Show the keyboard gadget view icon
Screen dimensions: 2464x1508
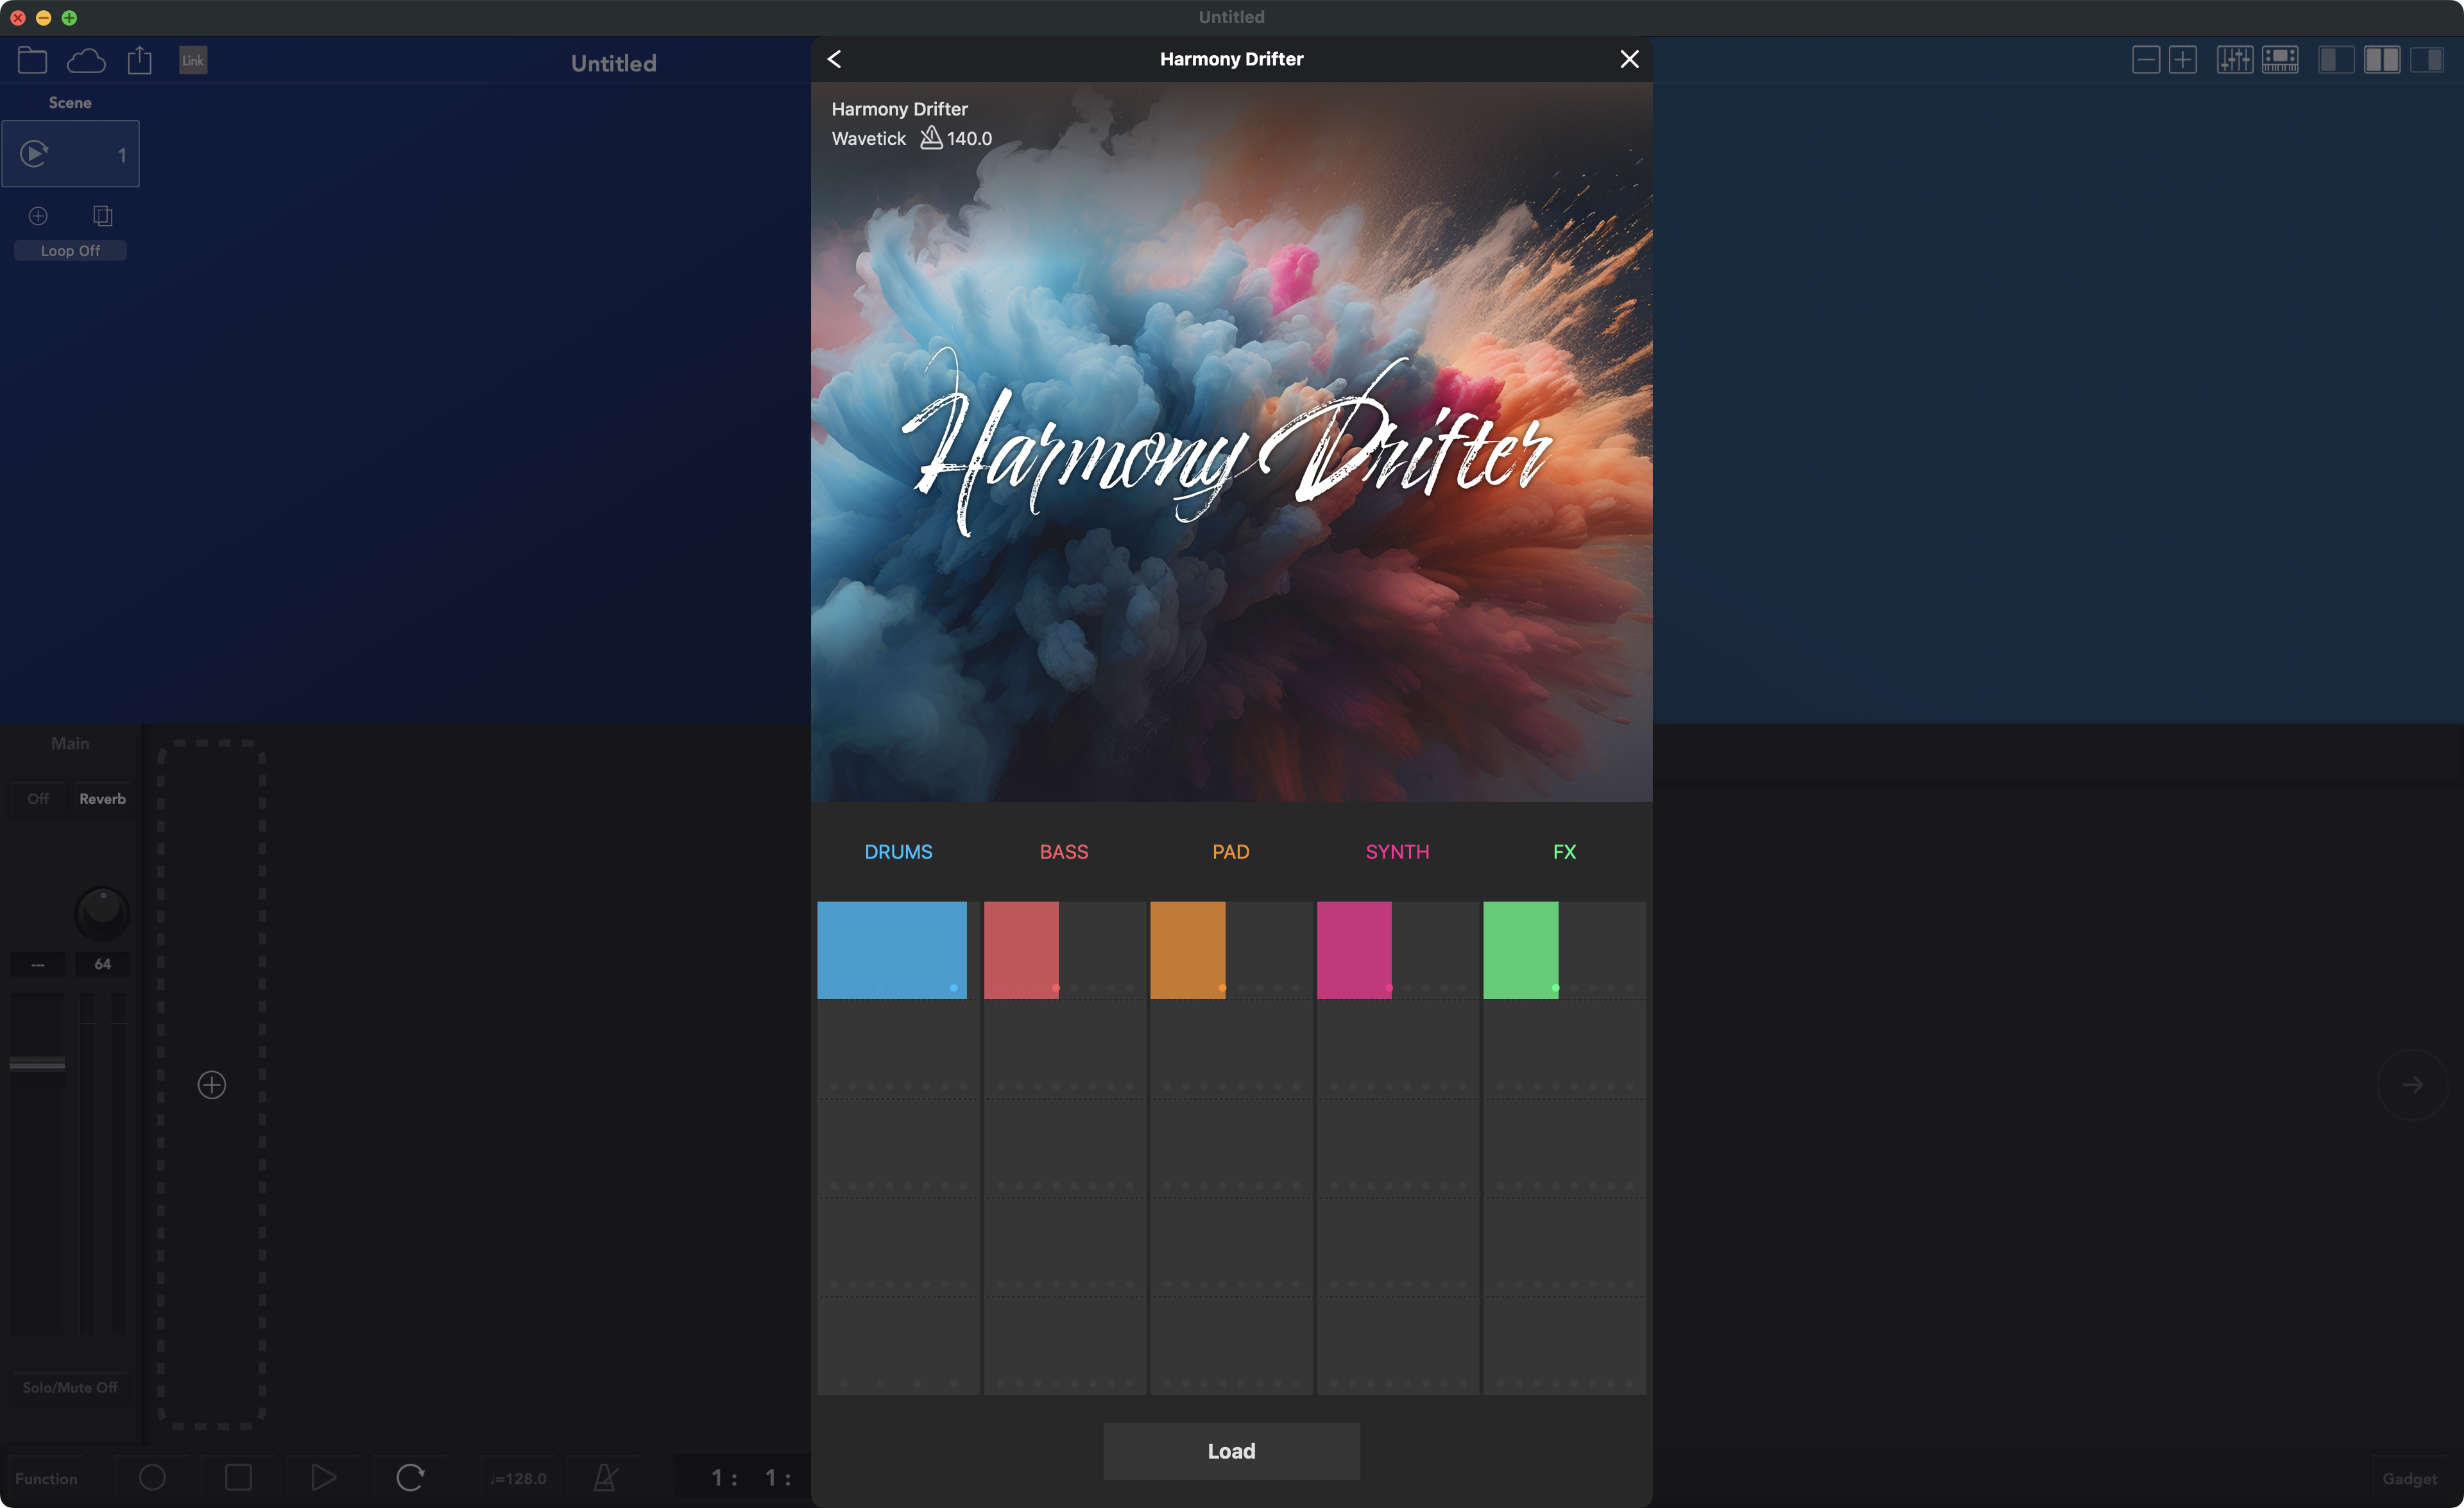pos(2280,60)
